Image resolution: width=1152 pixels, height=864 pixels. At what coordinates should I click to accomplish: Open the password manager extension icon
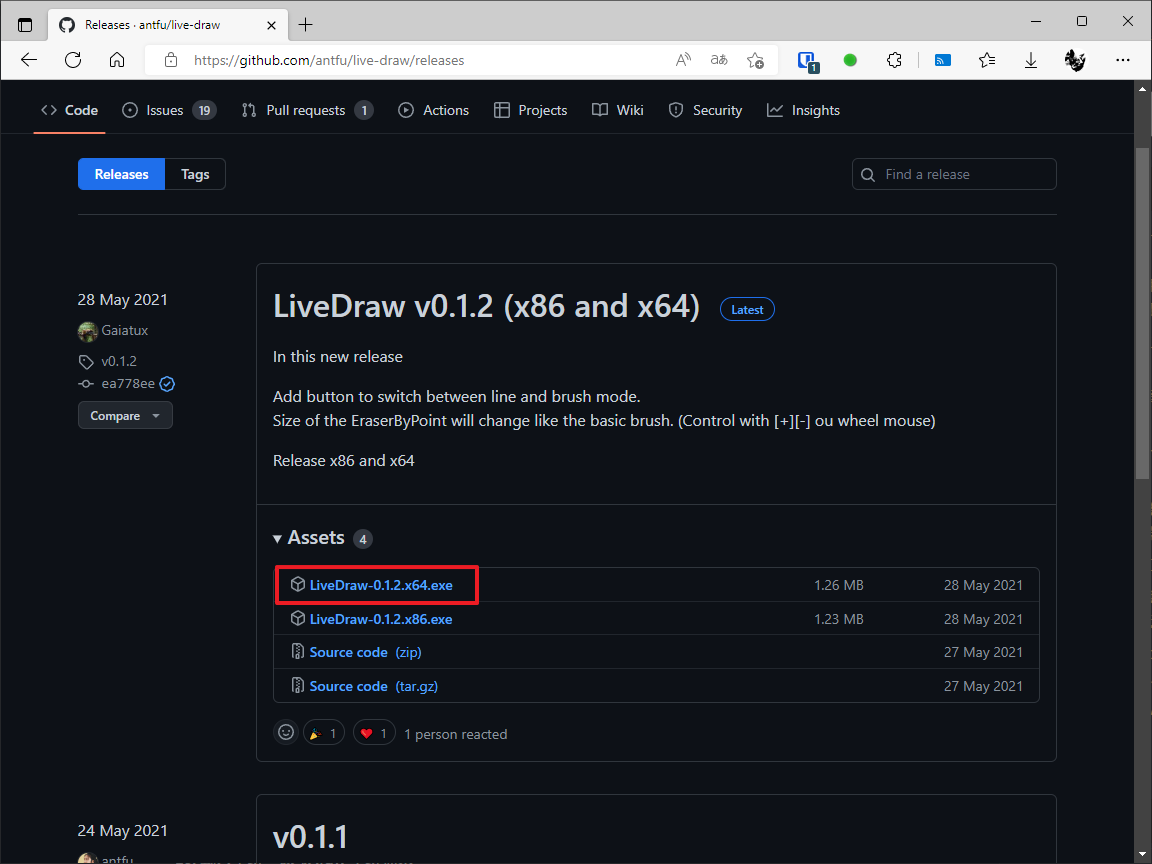coord(807,61)
